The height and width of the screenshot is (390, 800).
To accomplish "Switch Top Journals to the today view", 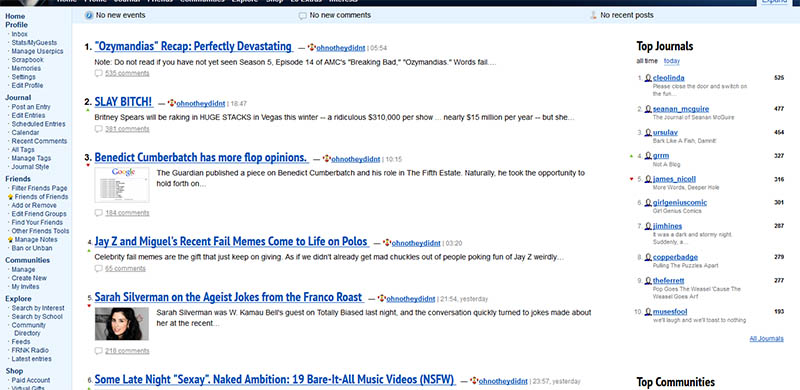I will [671, 61].
